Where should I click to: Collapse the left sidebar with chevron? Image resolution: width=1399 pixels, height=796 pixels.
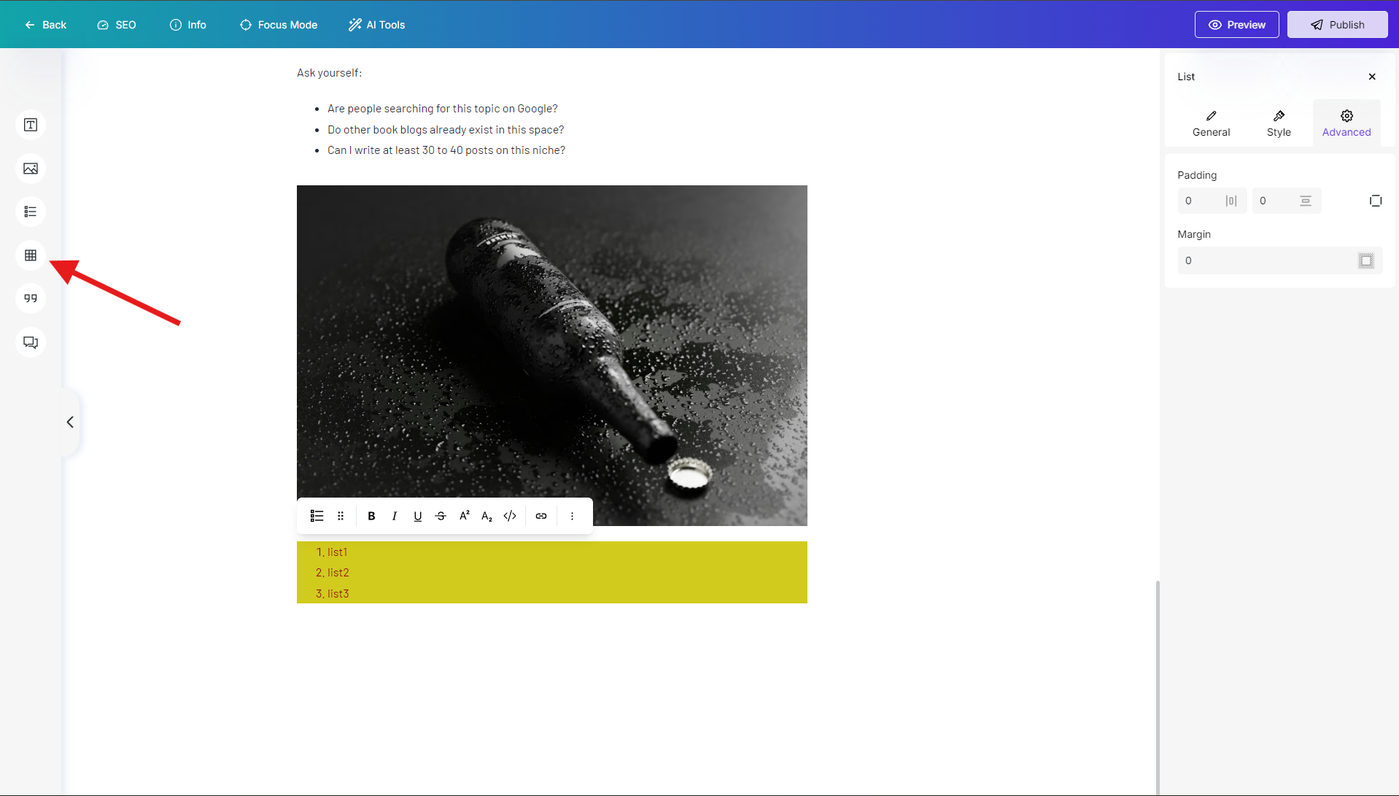pos(70,422)
